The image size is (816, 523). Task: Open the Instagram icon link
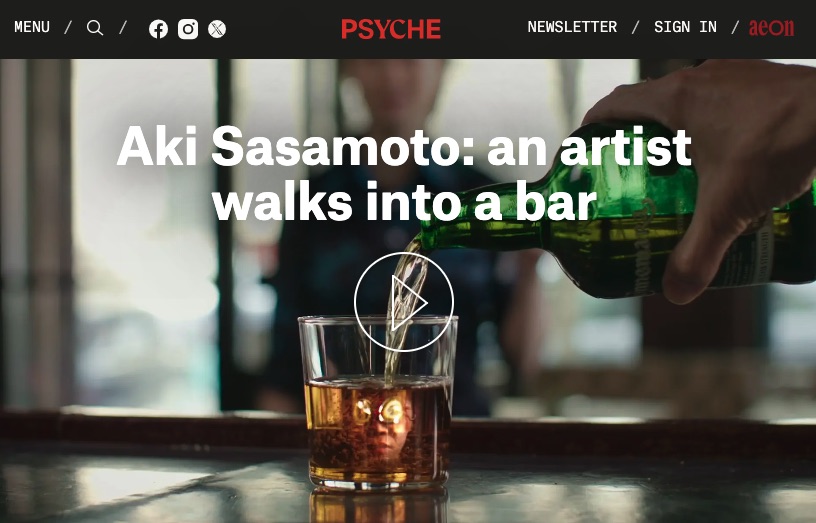click(x=188, y=29)
